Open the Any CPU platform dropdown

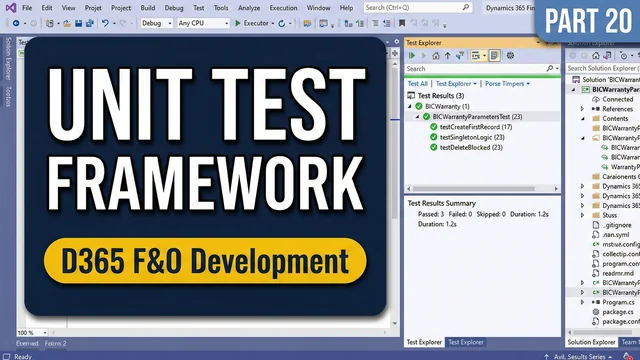point(203,23)
